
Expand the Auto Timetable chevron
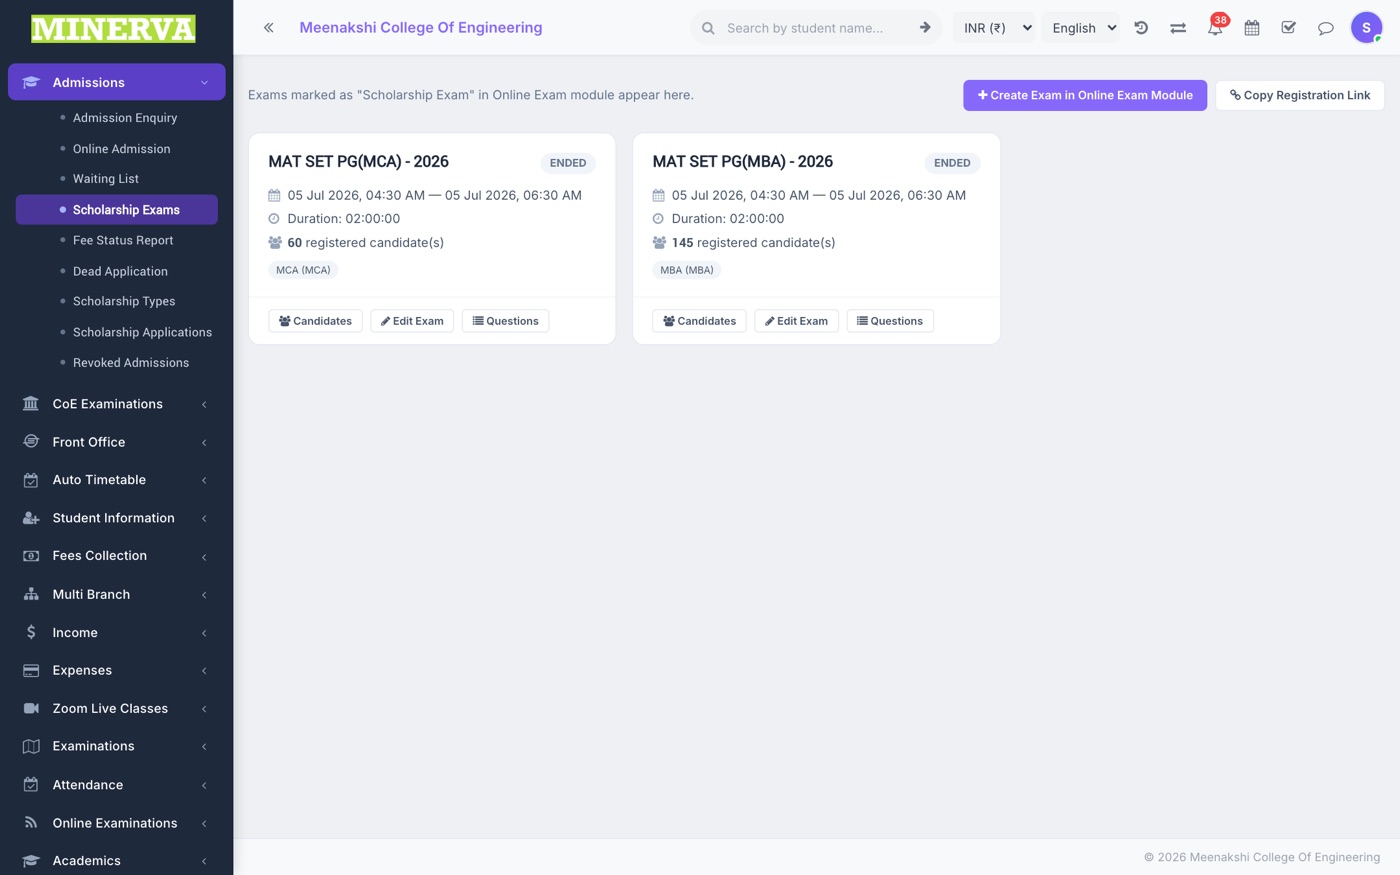tap(204, 480)
